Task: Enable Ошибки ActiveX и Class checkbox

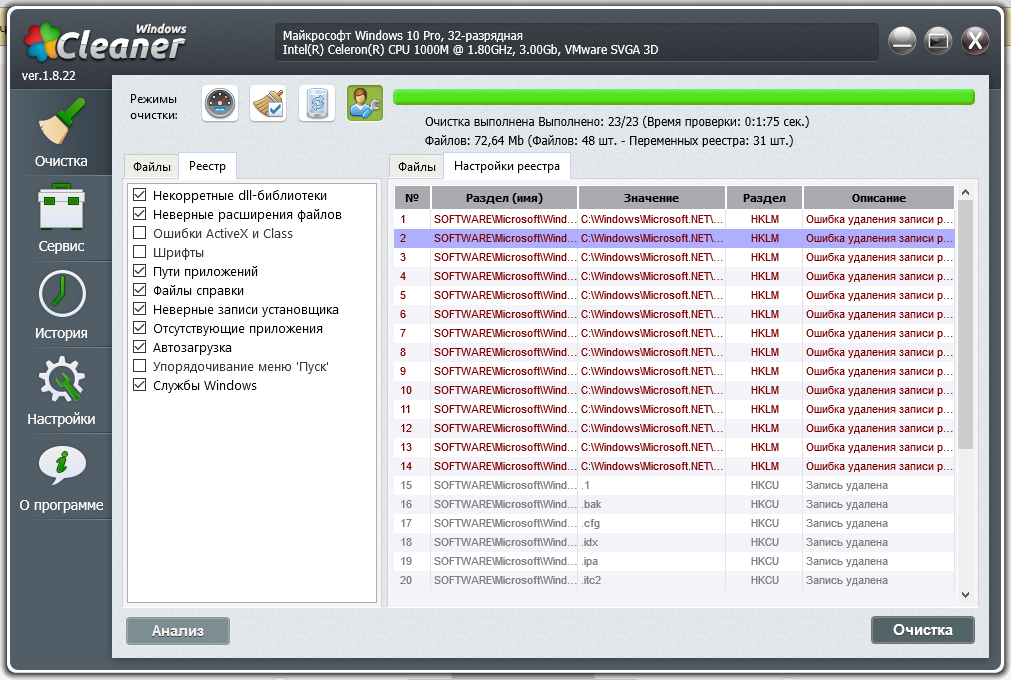Action: [x=140, y=233]
